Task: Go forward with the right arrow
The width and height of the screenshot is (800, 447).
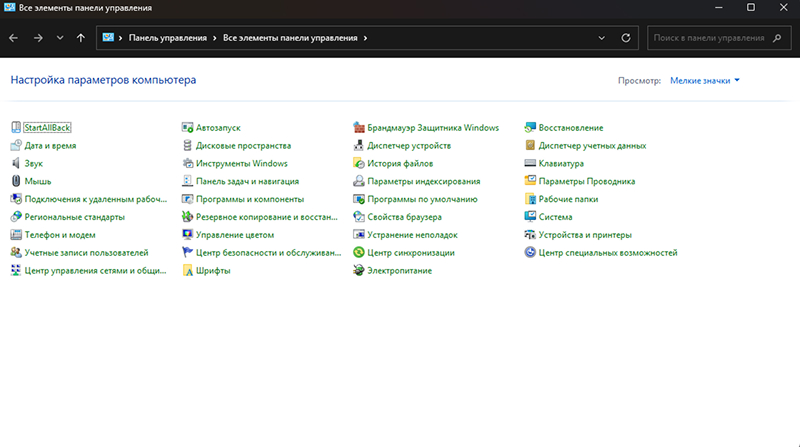Action: click(38, 38)
